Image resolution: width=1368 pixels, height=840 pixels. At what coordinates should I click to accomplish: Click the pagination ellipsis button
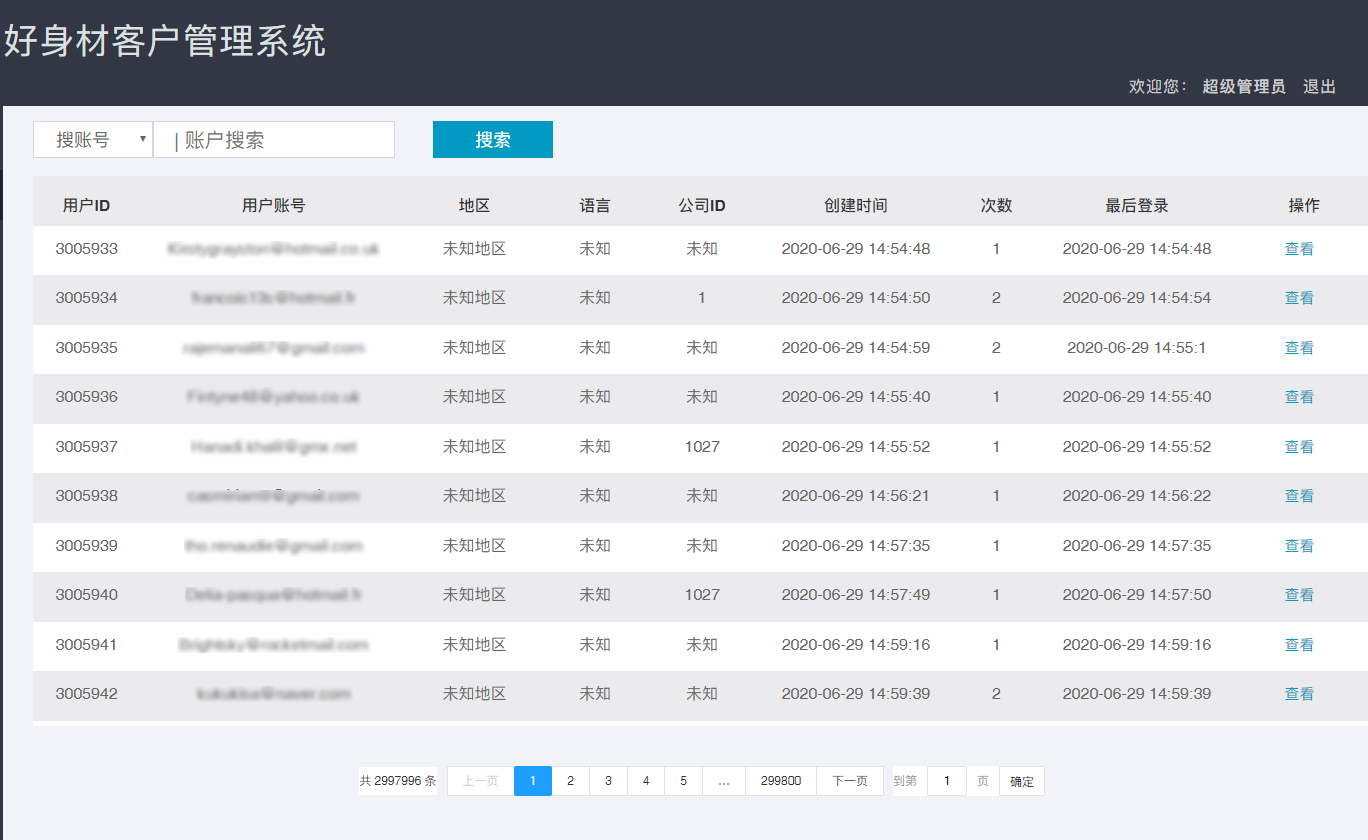coord(723,781)
